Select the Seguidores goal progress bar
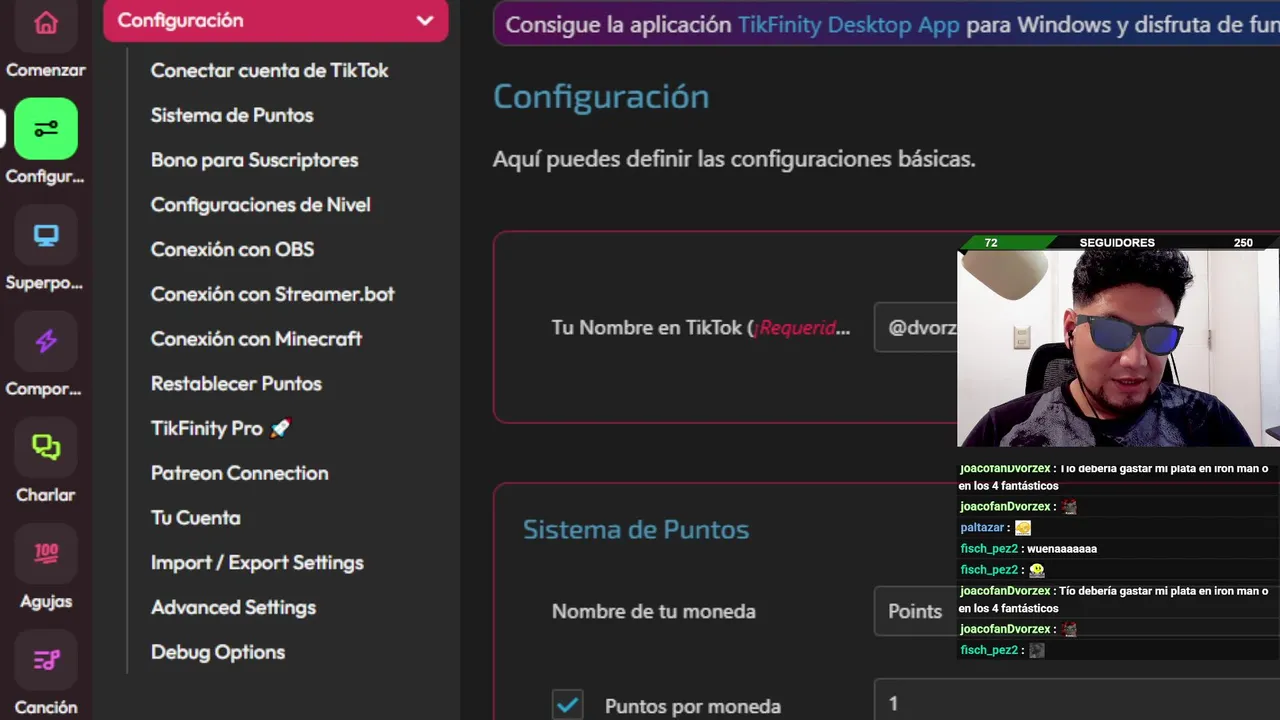The image size is (1280, 720). tap(1118, 242)
